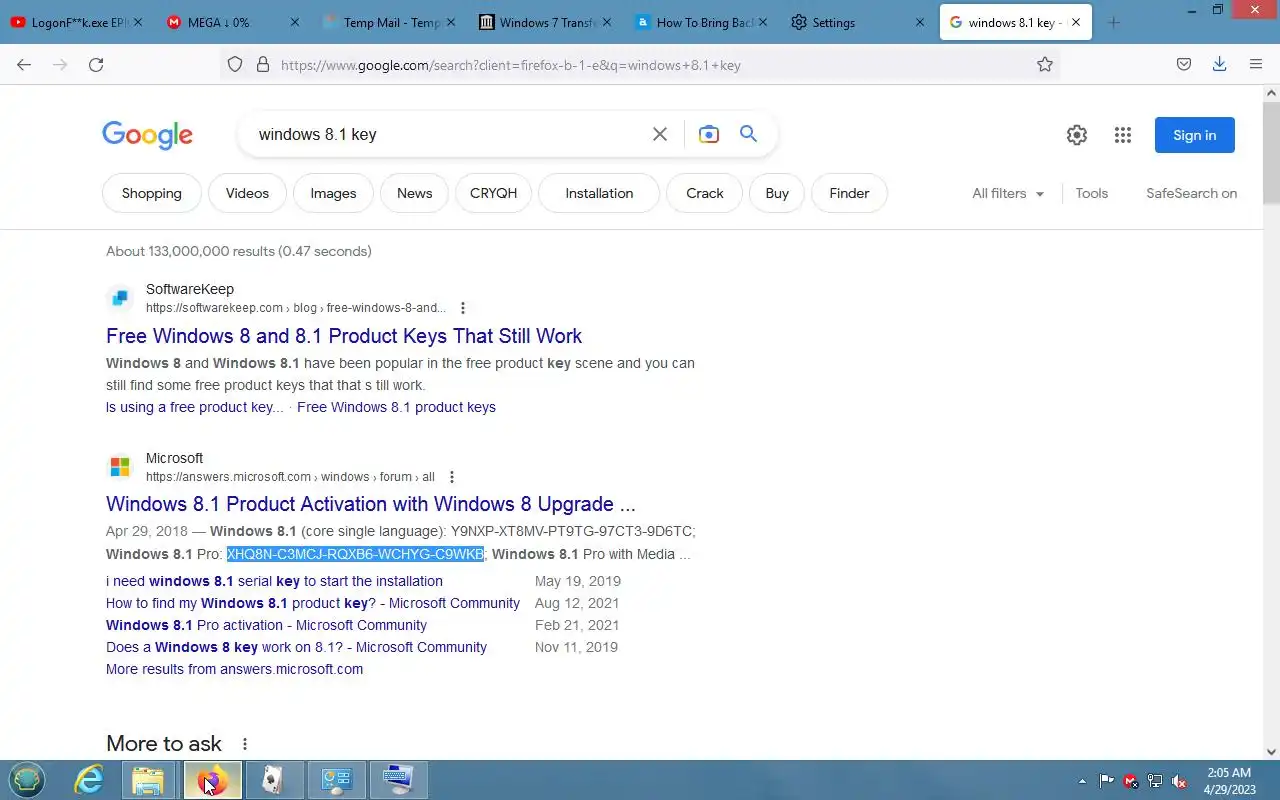Open Windows 8.1 Product Activation result
This screenshot has height=800, width=1280.
point(371,504)
